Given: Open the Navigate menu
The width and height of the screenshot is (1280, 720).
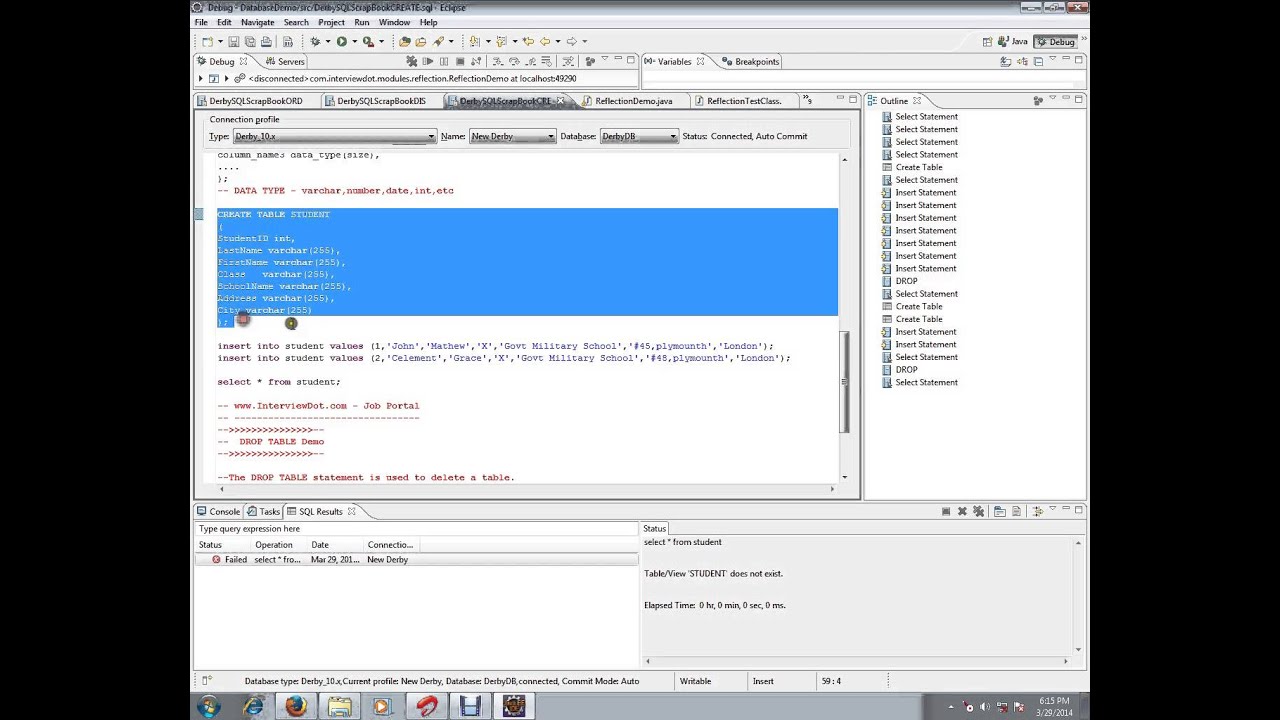Looking at the screenshot, I should [257, 22].
